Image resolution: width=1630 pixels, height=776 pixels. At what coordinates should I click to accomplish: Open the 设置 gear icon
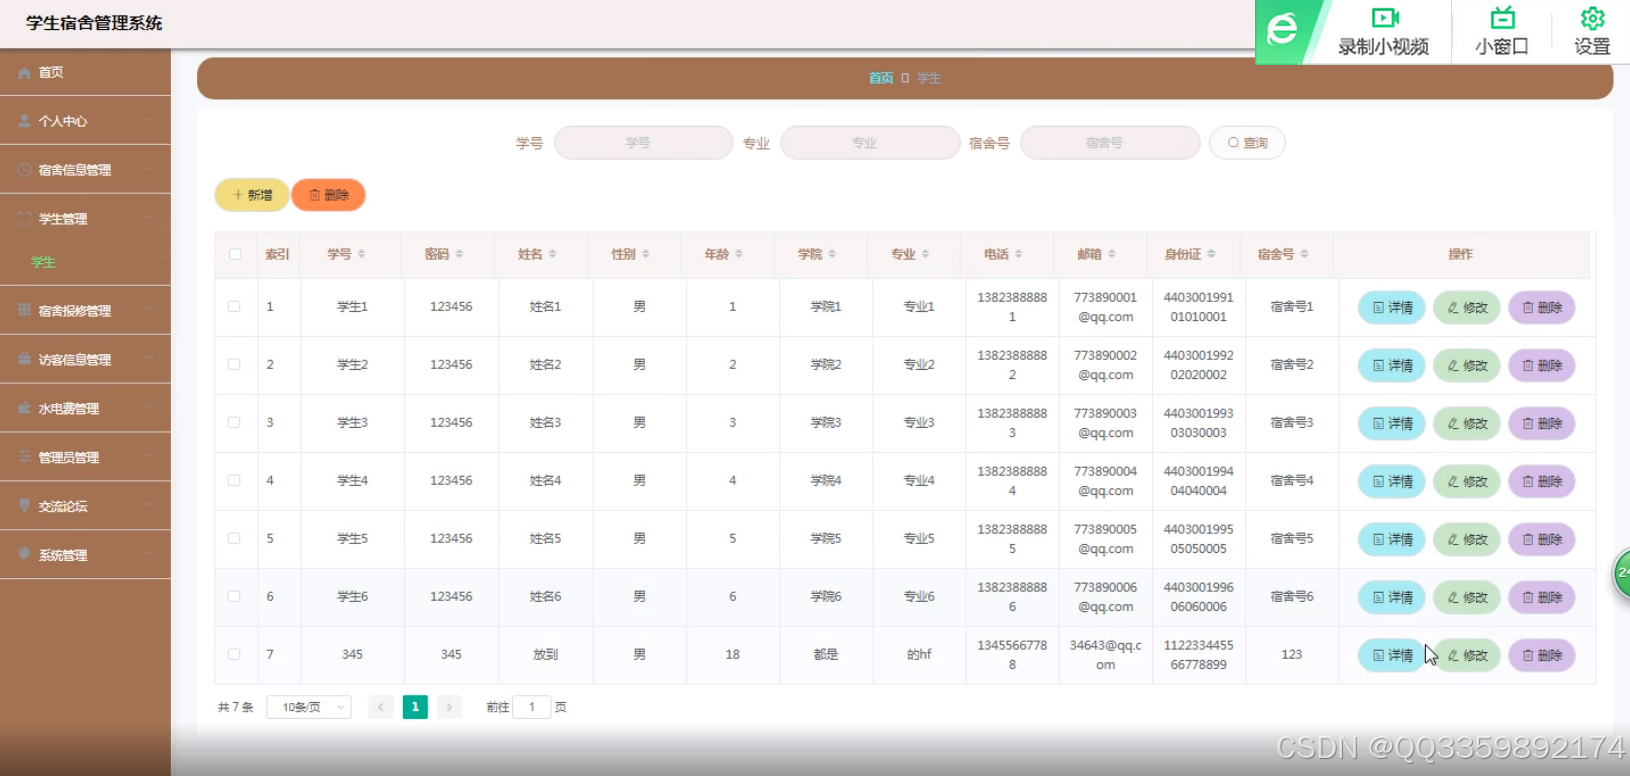(1592, 18)
